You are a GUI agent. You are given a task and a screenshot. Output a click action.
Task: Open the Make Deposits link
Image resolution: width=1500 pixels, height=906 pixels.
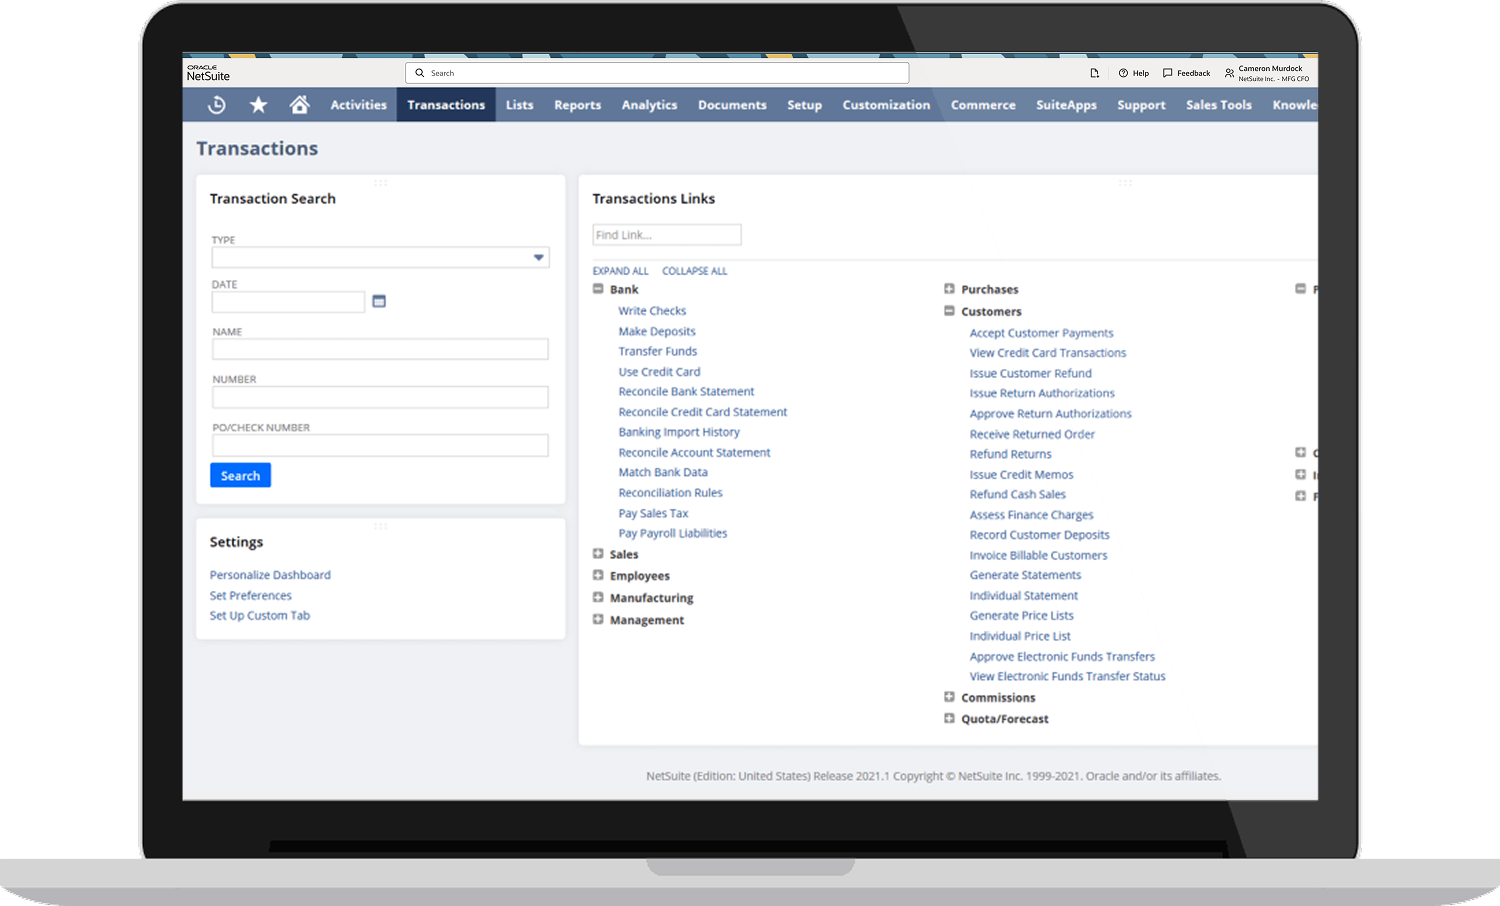click(x=656, y=331)
